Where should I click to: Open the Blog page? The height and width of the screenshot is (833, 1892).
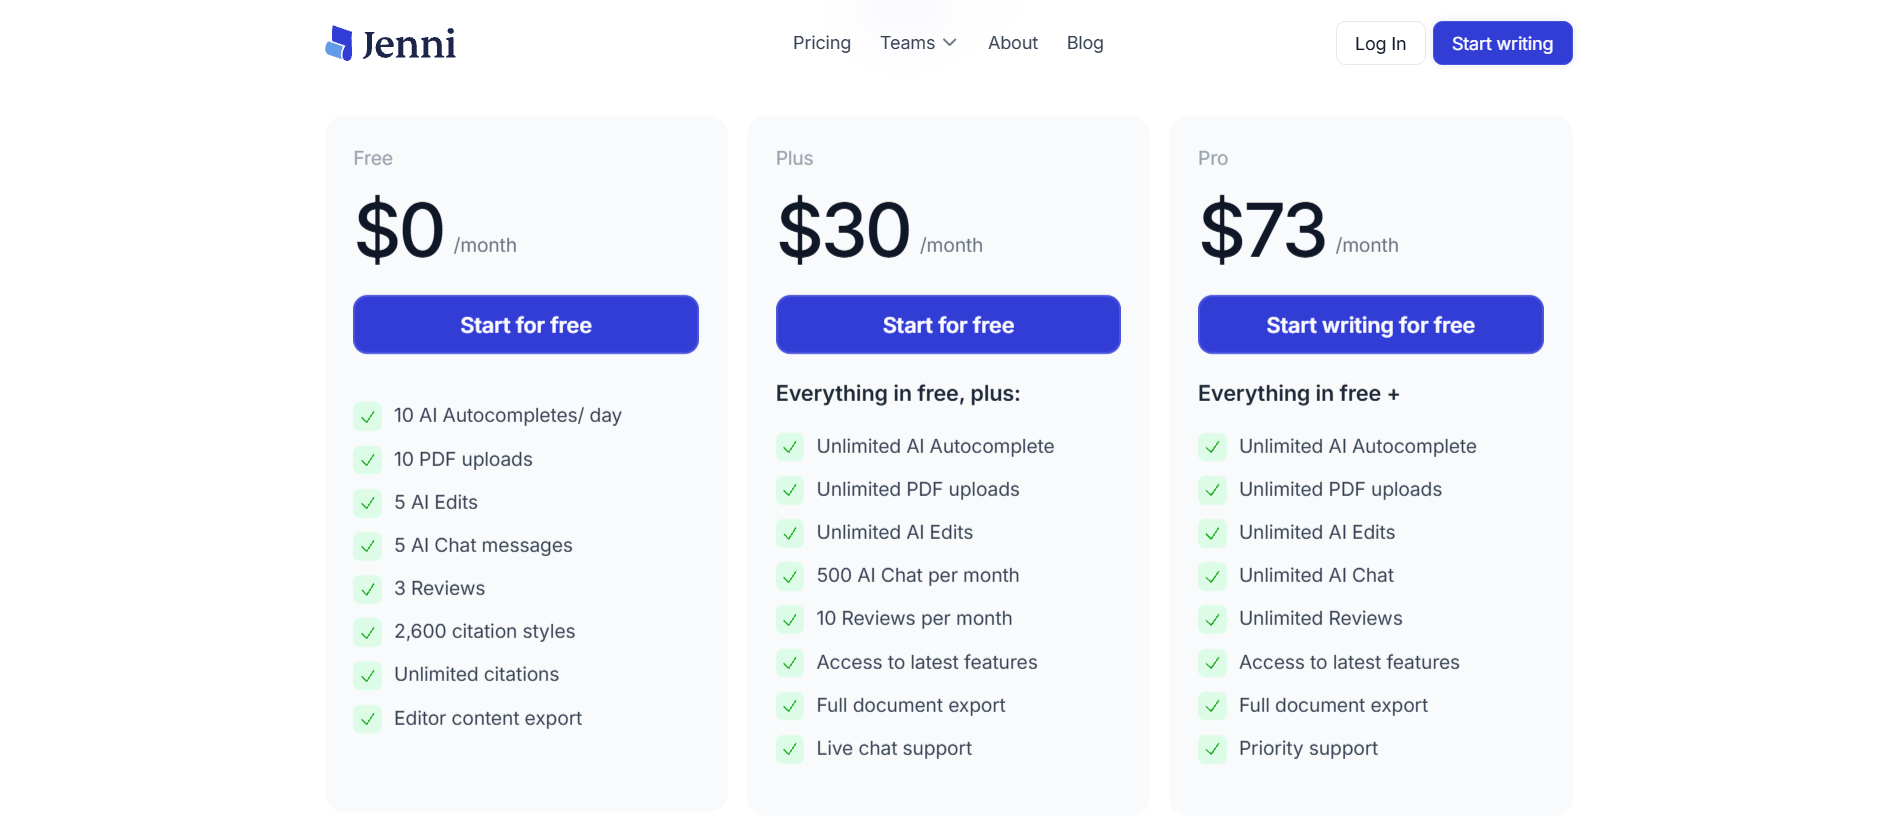pos(1084,43)
